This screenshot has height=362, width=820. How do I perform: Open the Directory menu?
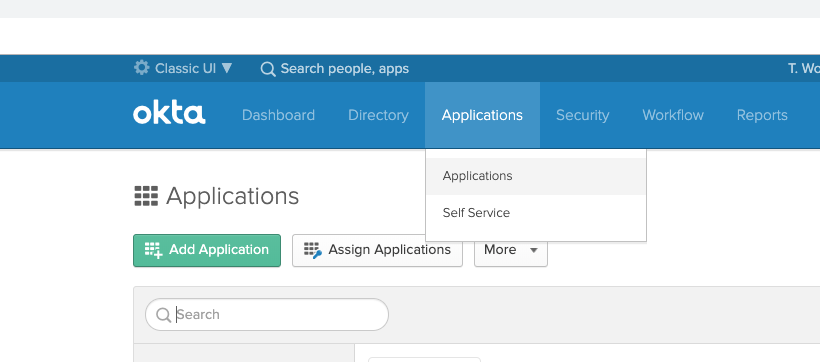click(378, 115)
